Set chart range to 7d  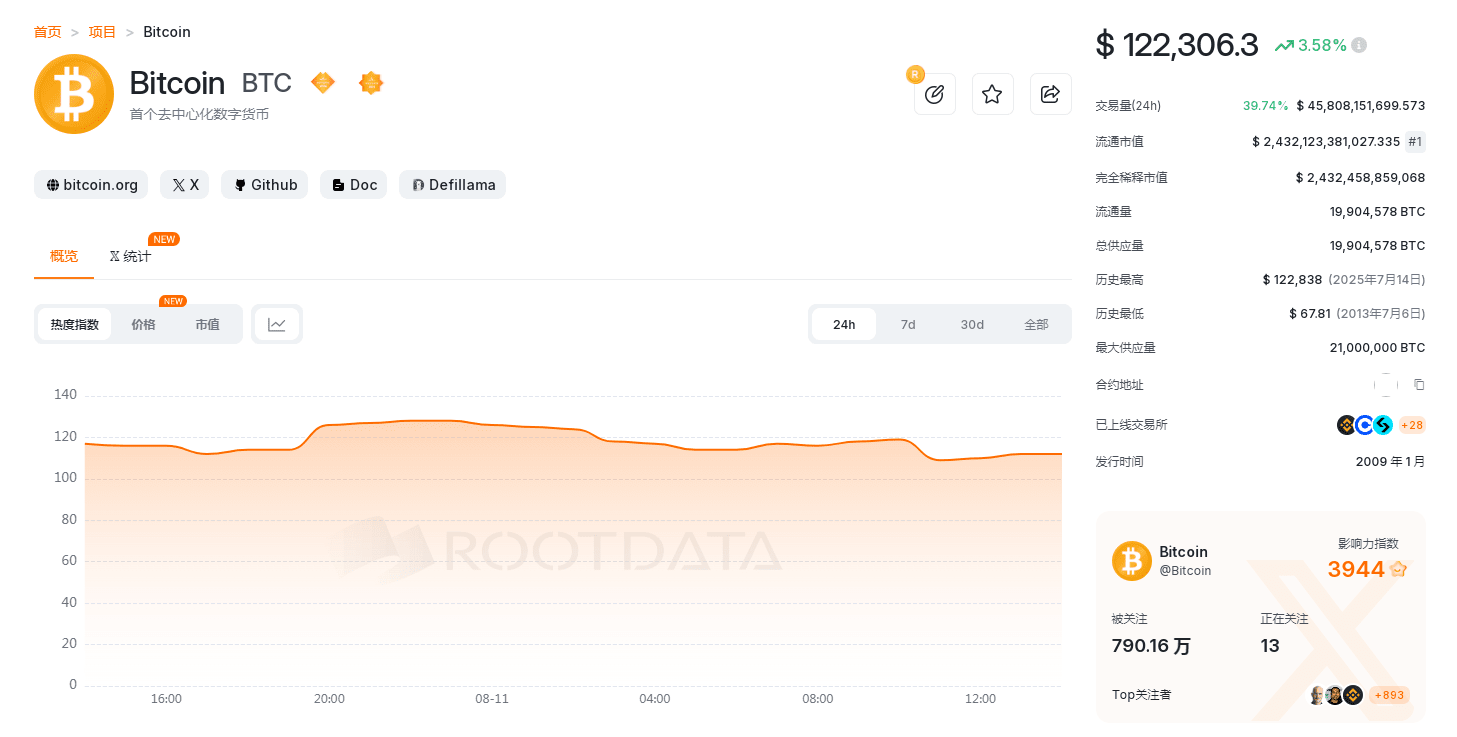(x=908, y=325)
